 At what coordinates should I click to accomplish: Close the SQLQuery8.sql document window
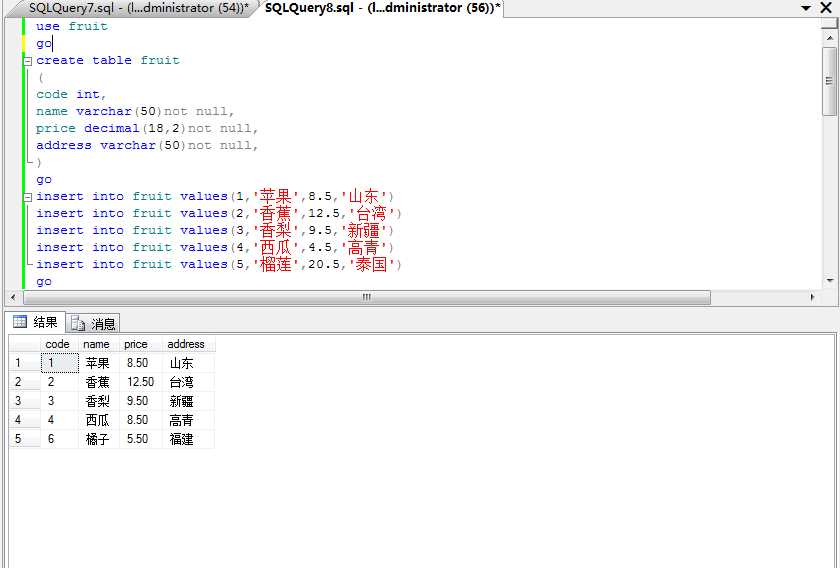(826, 8)
